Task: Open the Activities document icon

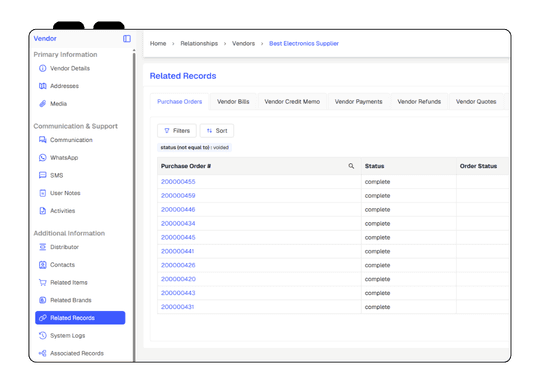Action: point(42,211)
